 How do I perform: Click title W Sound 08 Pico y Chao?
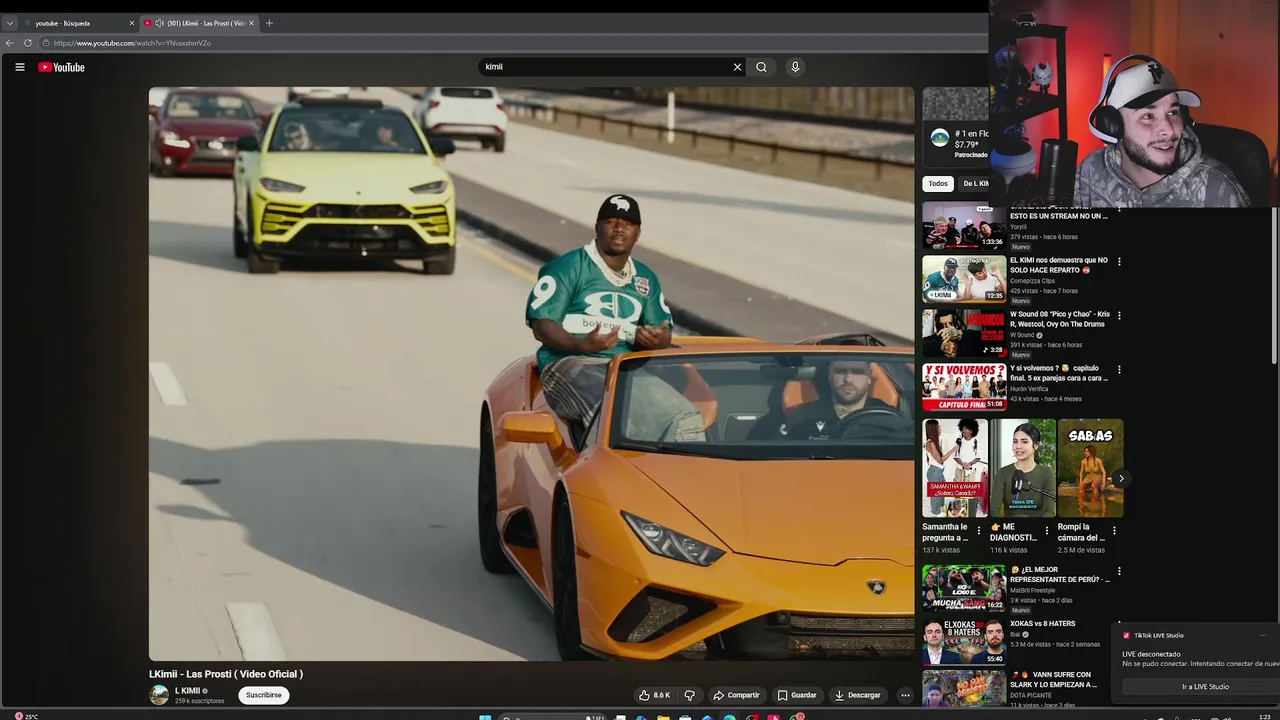[x=1059, y=319]
